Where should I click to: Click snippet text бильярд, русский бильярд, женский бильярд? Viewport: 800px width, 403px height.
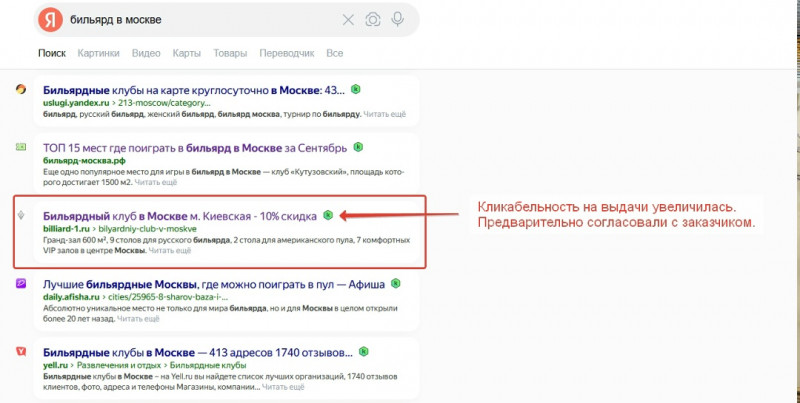pyautogui.click(x=129, y=114)
